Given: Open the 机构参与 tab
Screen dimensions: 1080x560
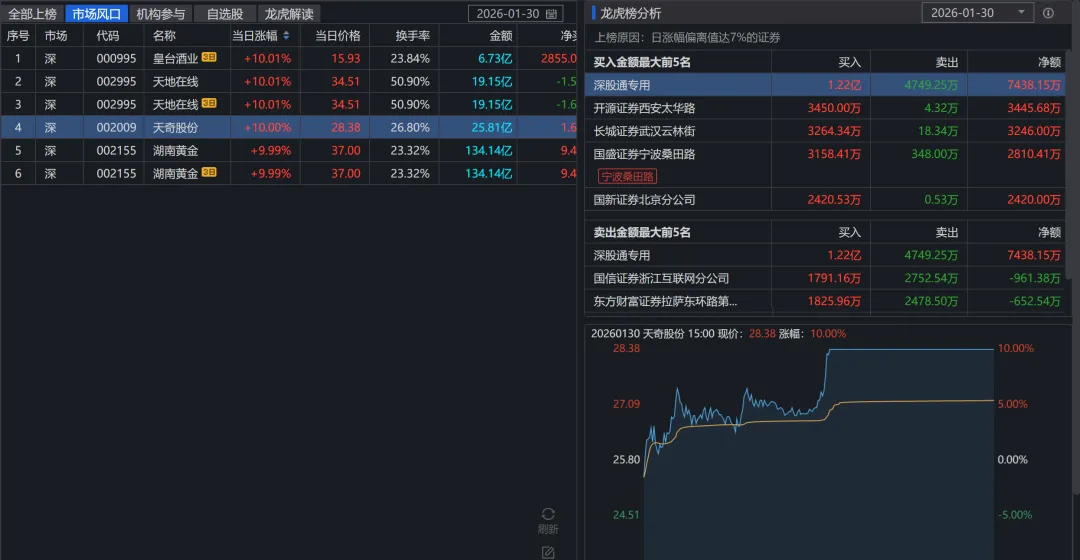Looking at the screenshot, I should [x=161, y=14].
